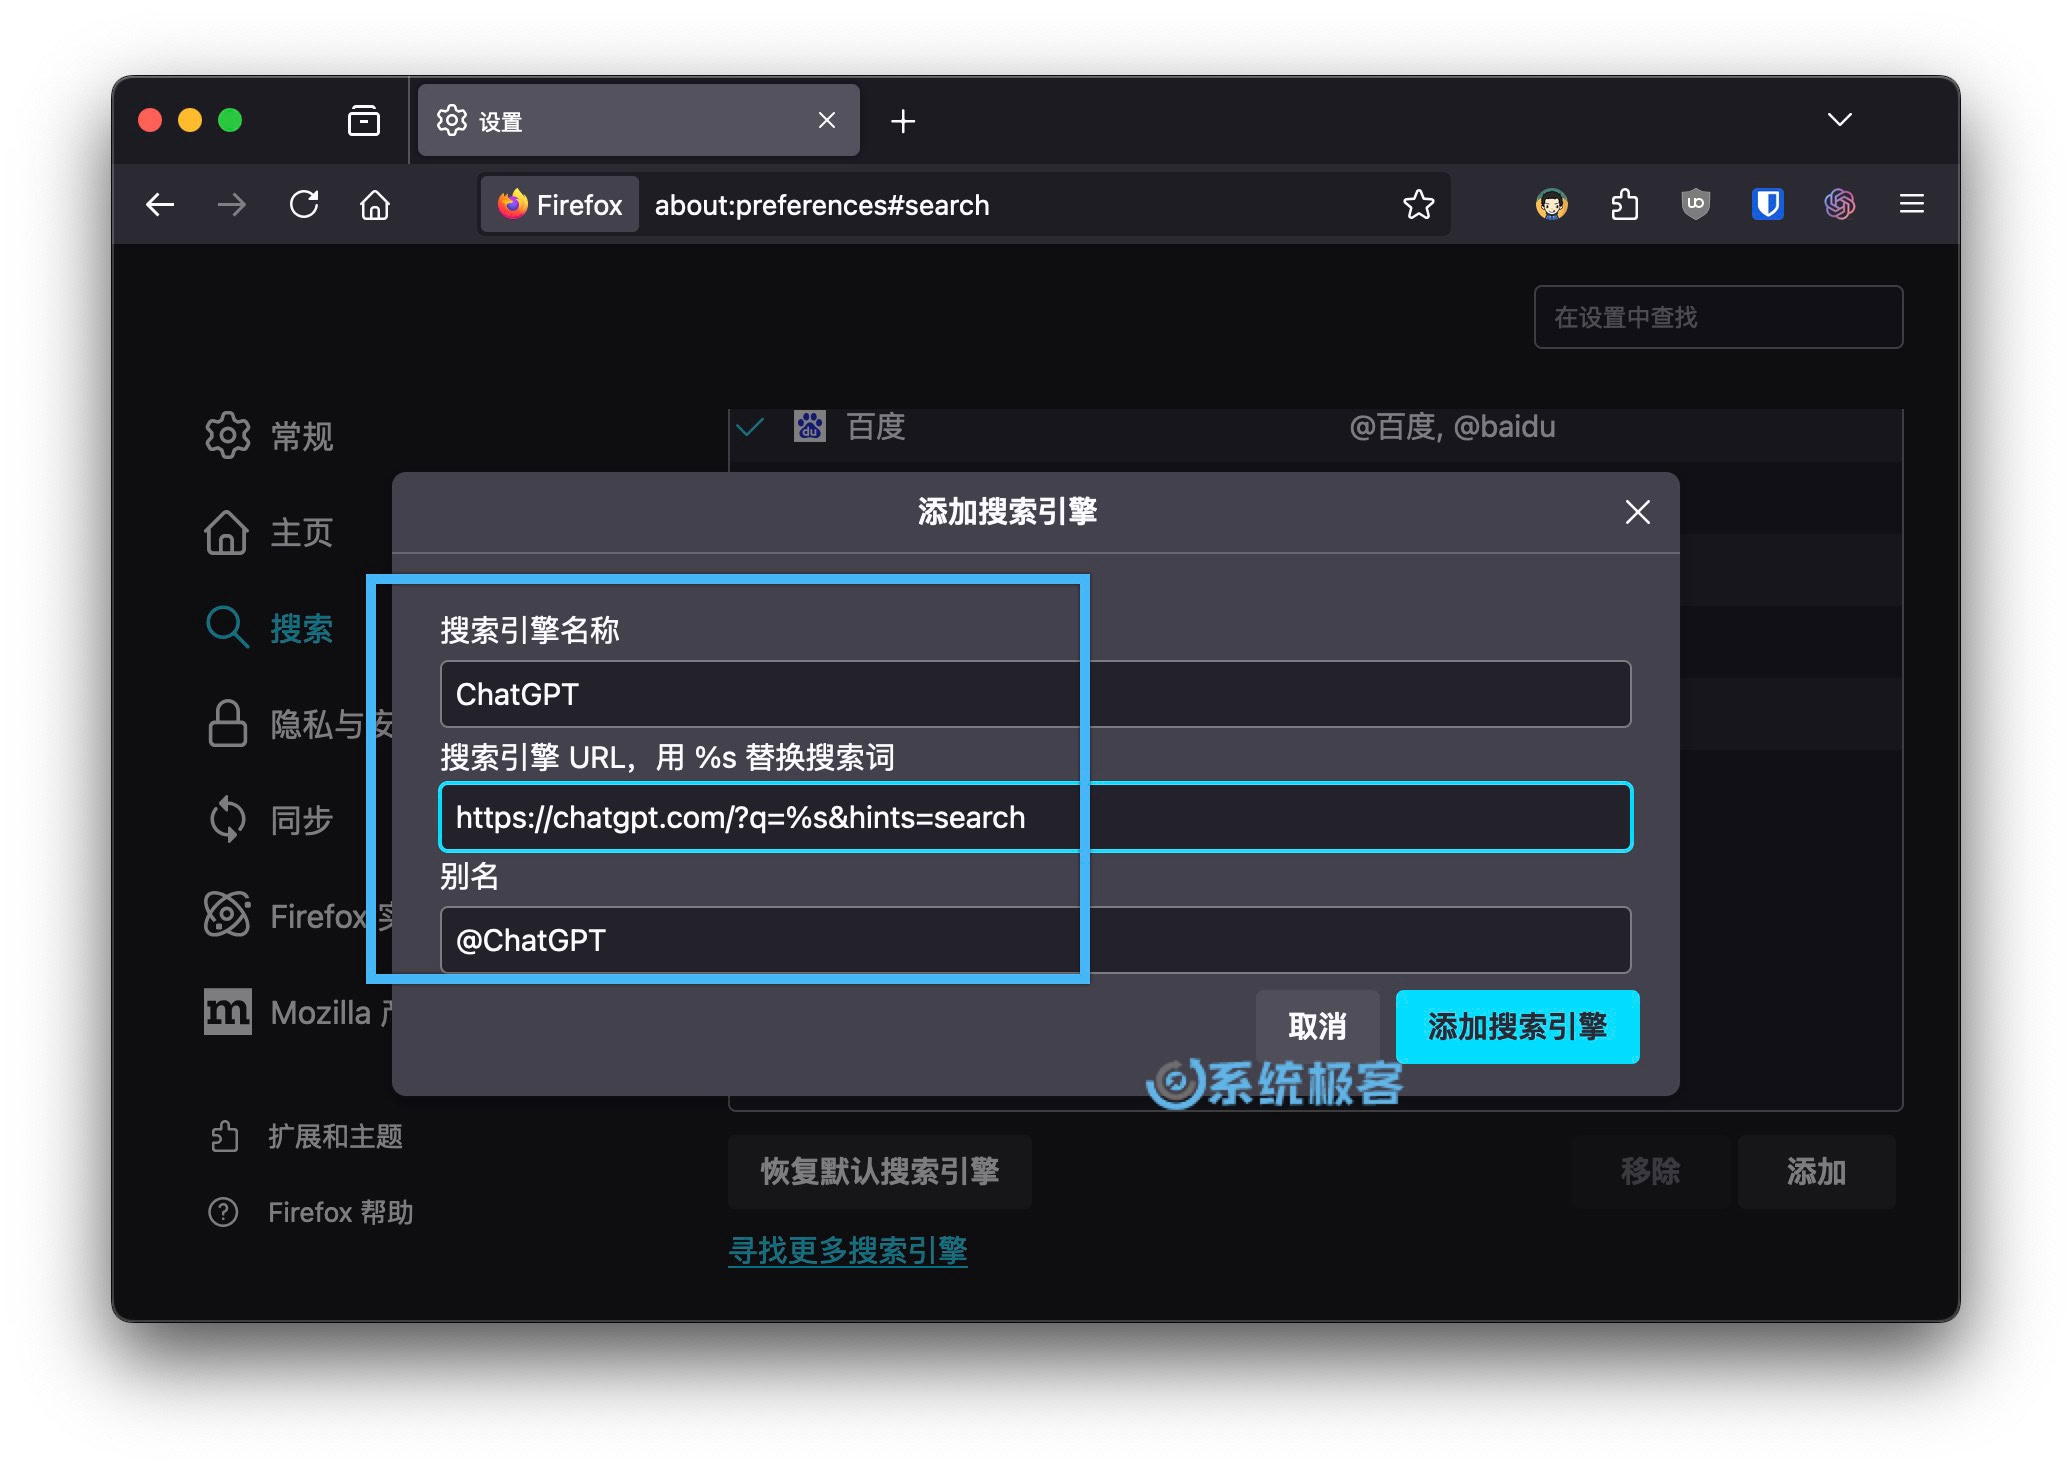Open the 同步 settings category
Screen dimensions: 2072x1470
click(x=270, y=820)
